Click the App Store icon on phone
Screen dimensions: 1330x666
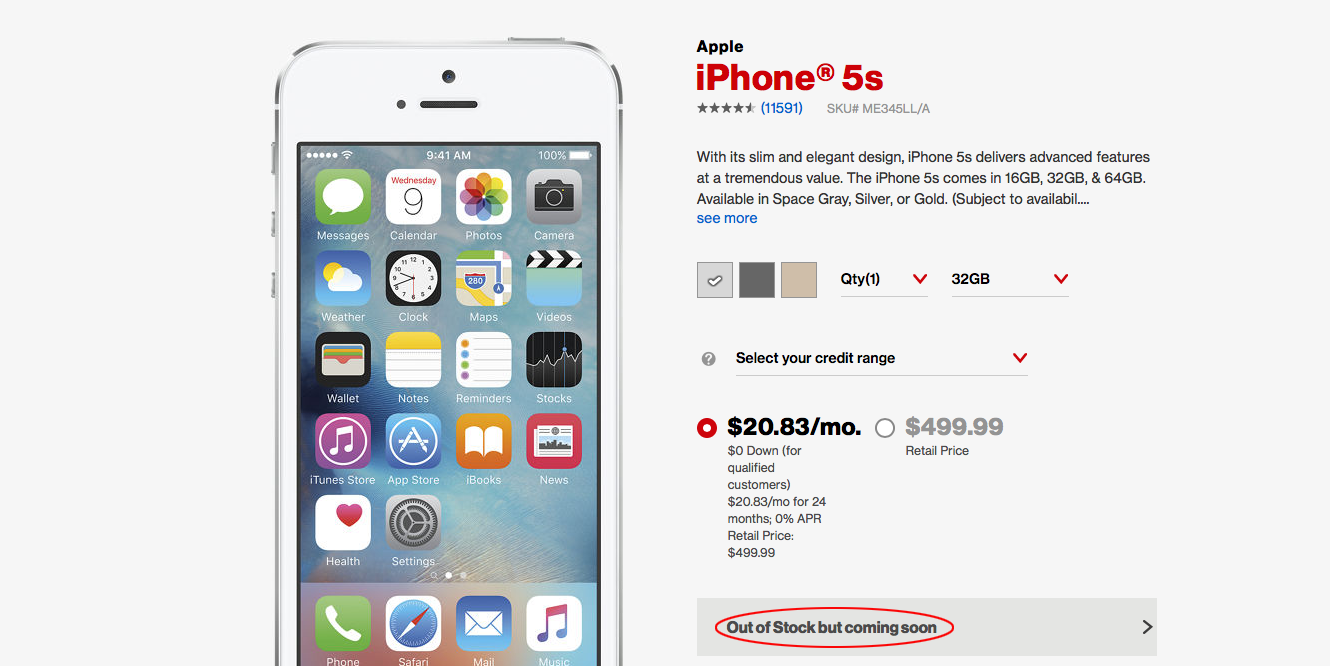tap(413, 442)
